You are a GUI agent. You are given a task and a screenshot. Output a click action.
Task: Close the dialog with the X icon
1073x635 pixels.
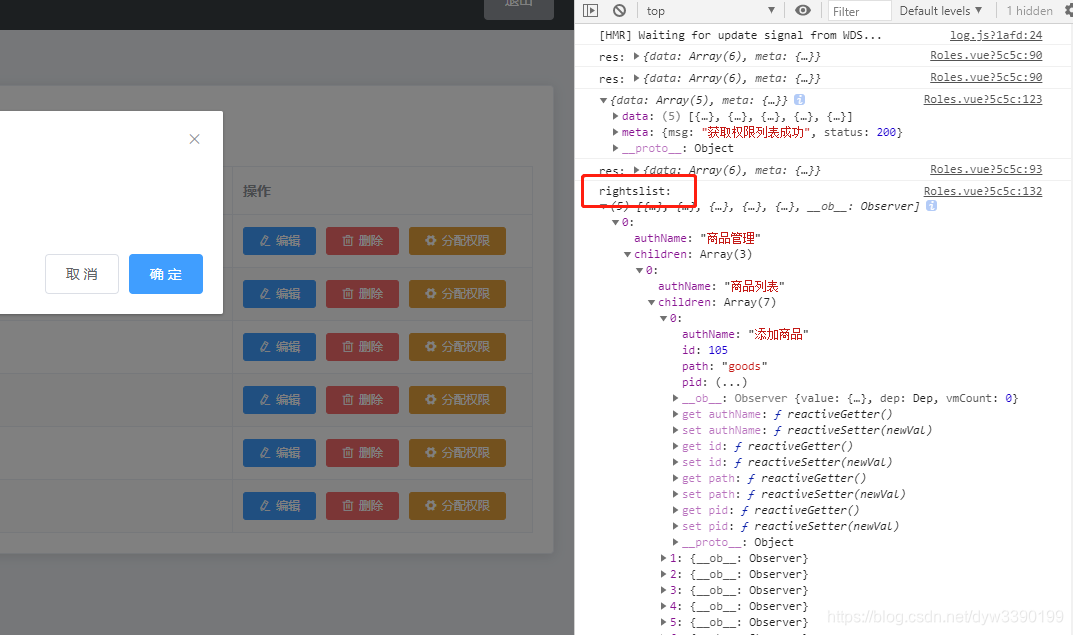coord(194,139)
